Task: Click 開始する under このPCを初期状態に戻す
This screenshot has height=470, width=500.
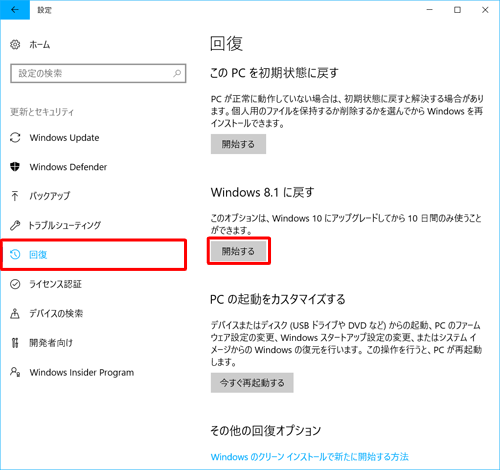Action: click(238, 144)
